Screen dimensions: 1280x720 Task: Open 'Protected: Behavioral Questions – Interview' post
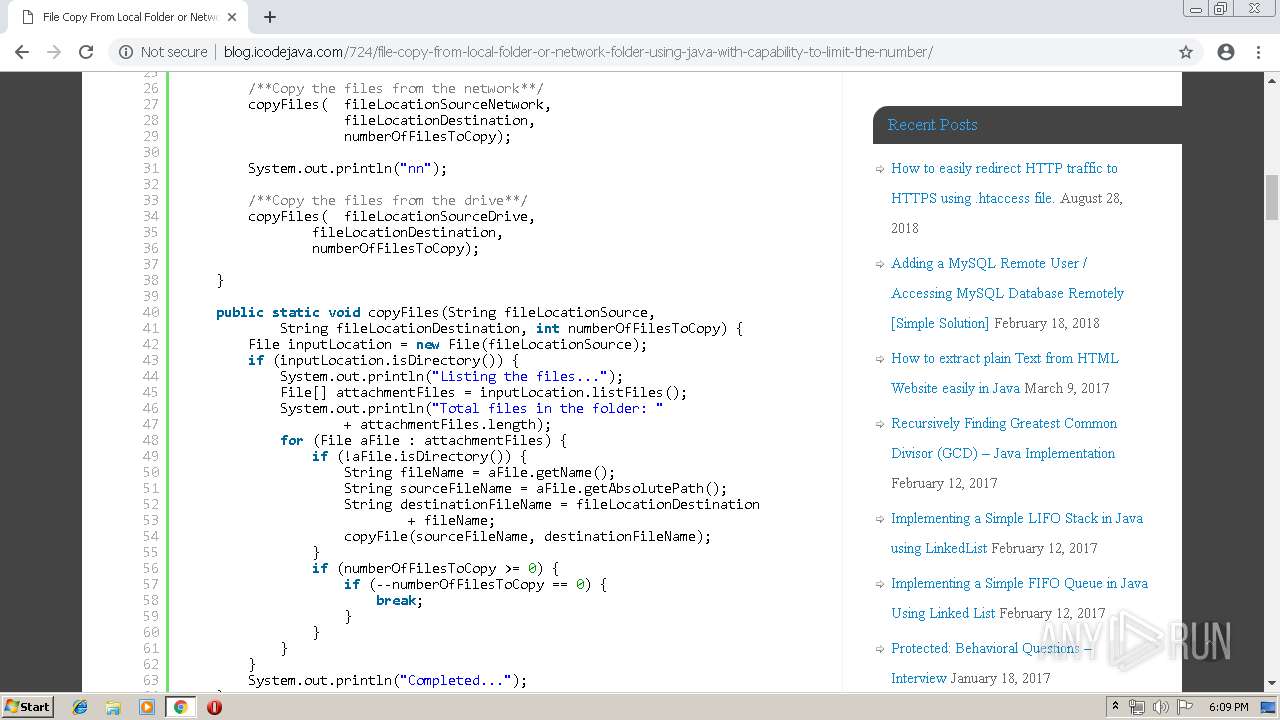991,663
